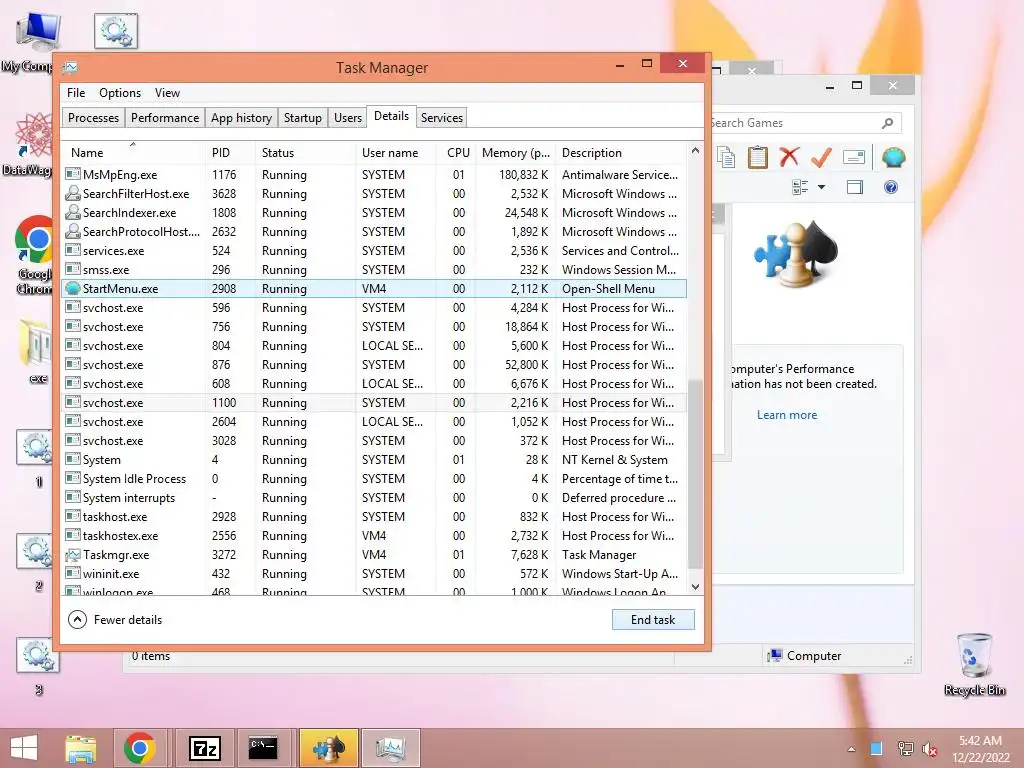Select the taskhostex.exe process
The width and height of the screenshot is (1024, 768).
tap(374, 536)
